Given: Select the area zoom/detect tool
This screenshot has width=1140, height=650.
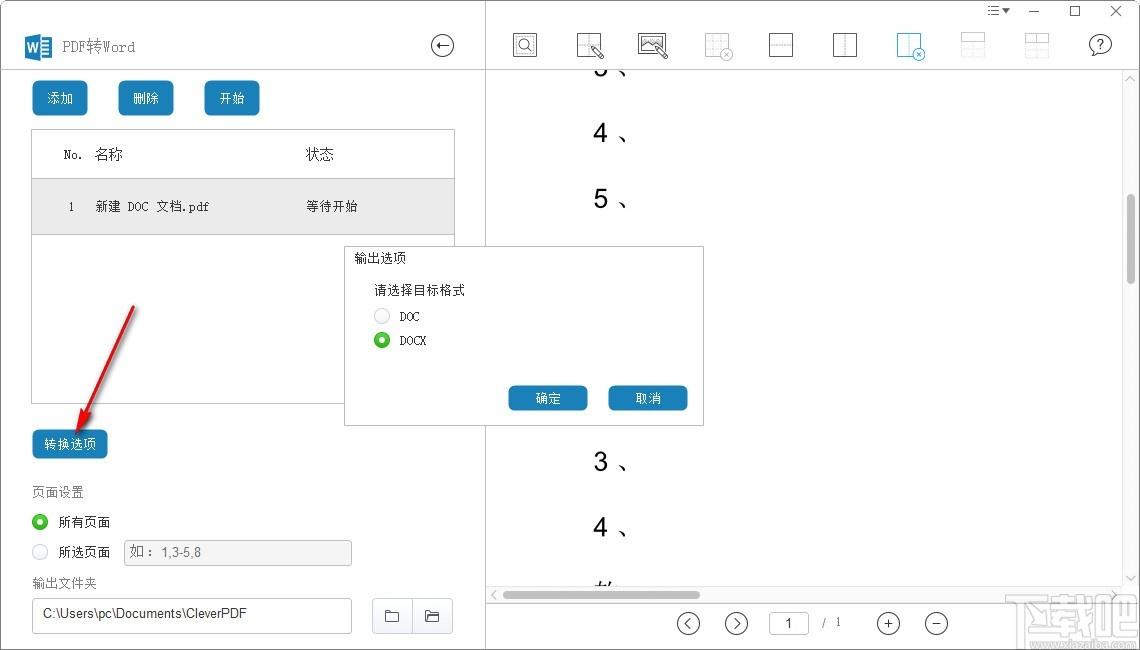Looking at the screenshot, I should [524, 45].
